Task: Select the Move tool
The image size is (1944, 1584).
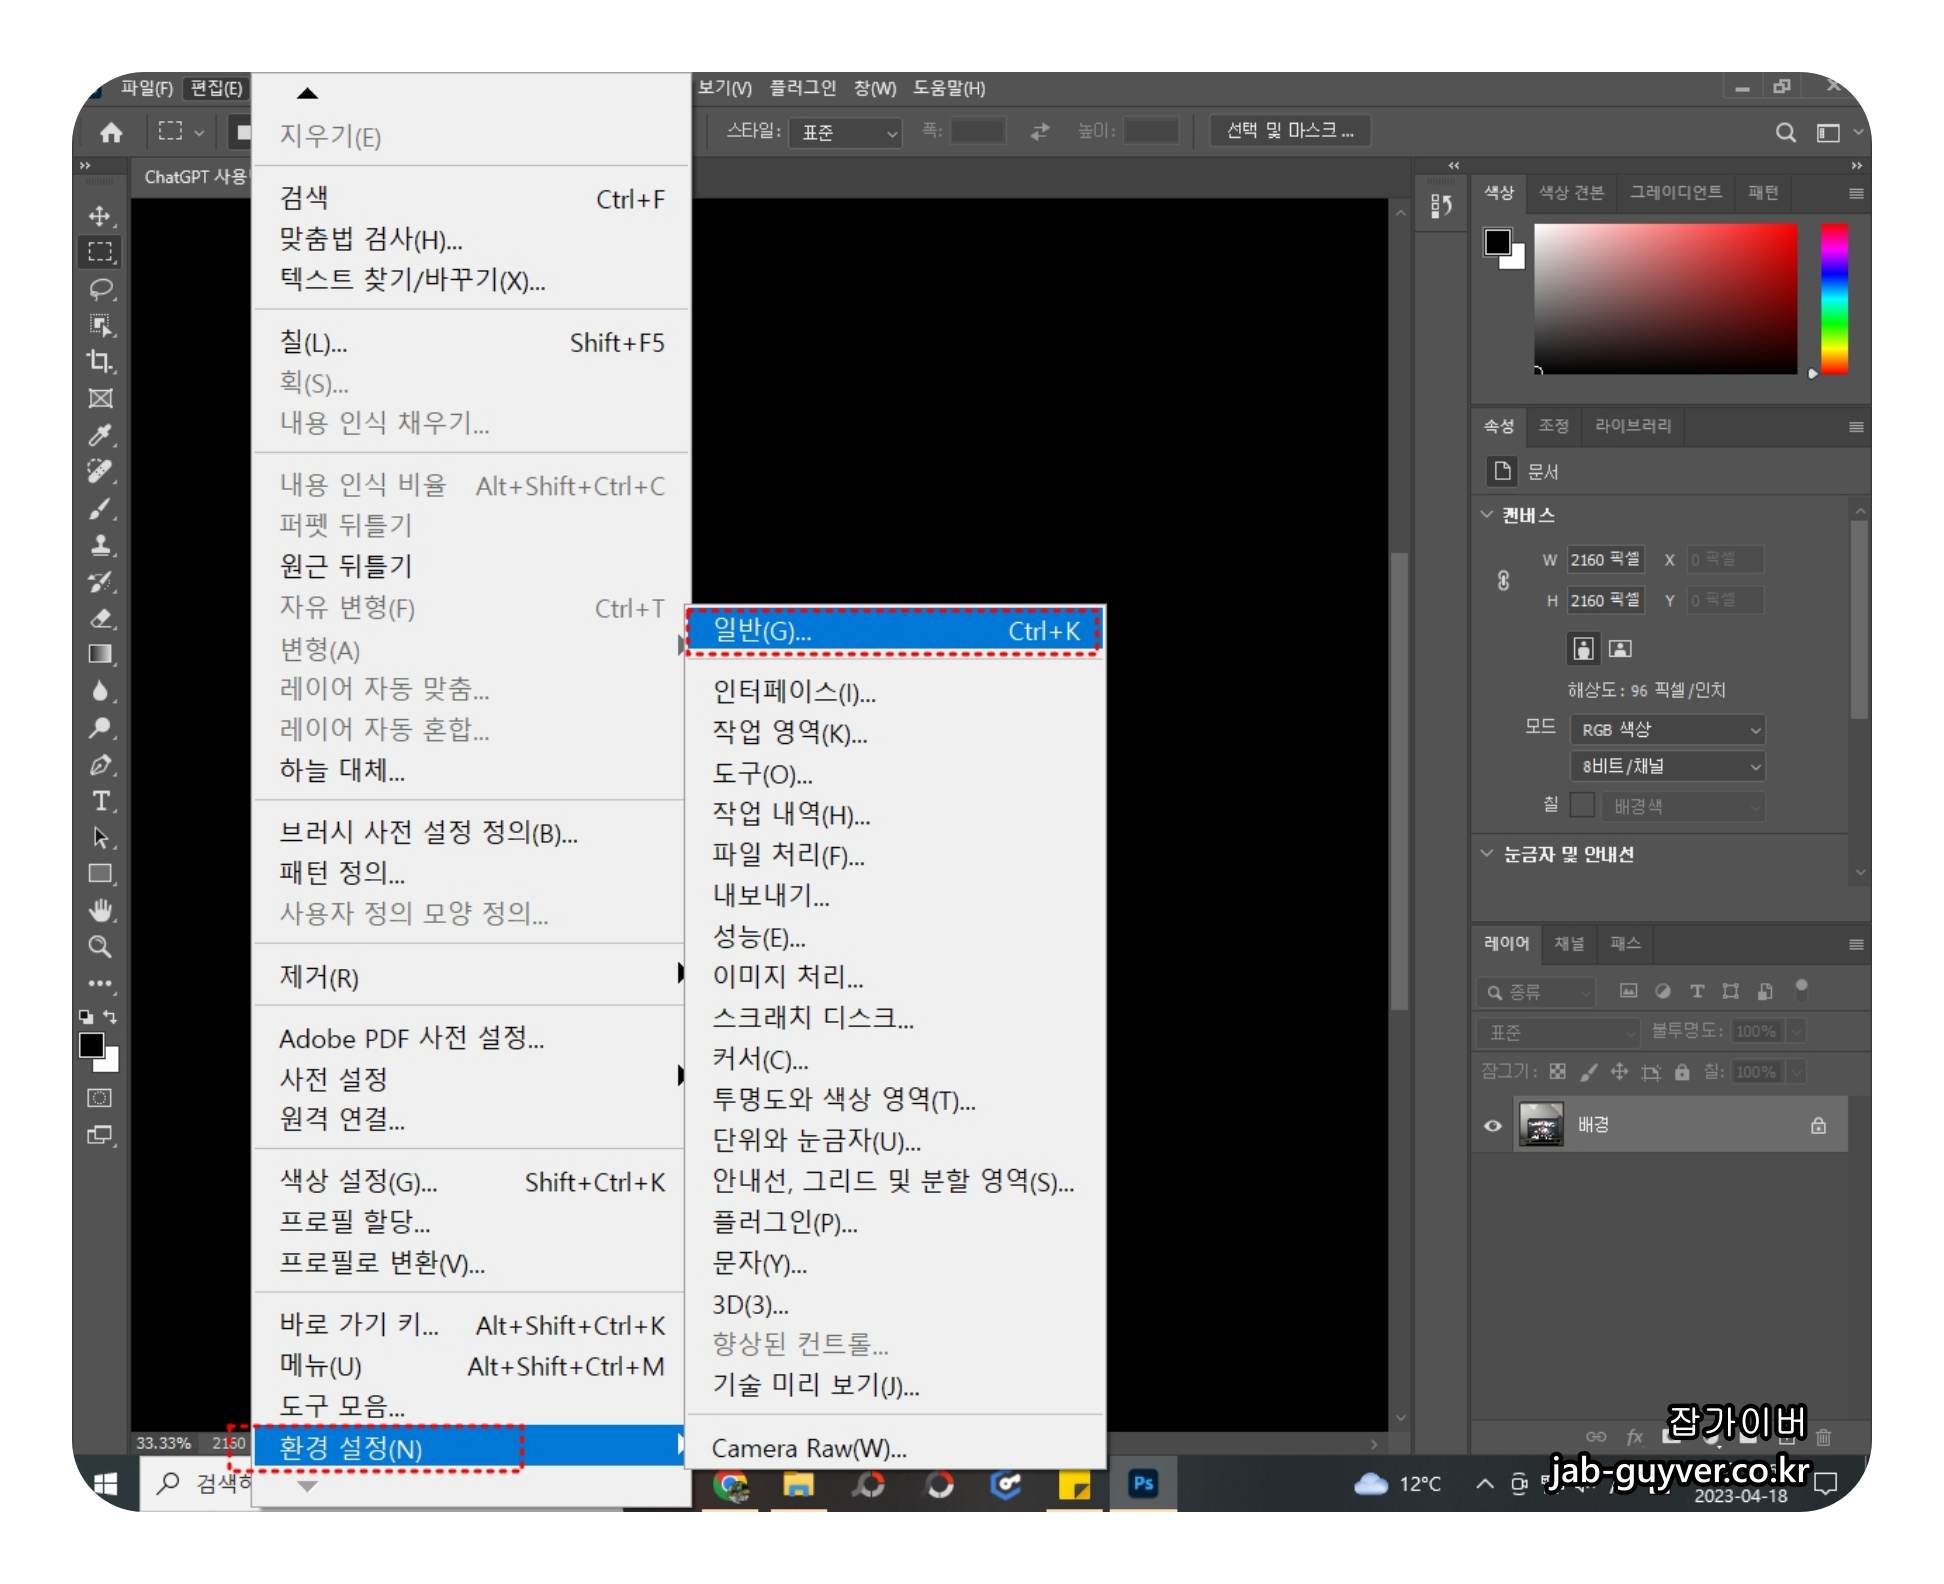Action: click(100, 216)
